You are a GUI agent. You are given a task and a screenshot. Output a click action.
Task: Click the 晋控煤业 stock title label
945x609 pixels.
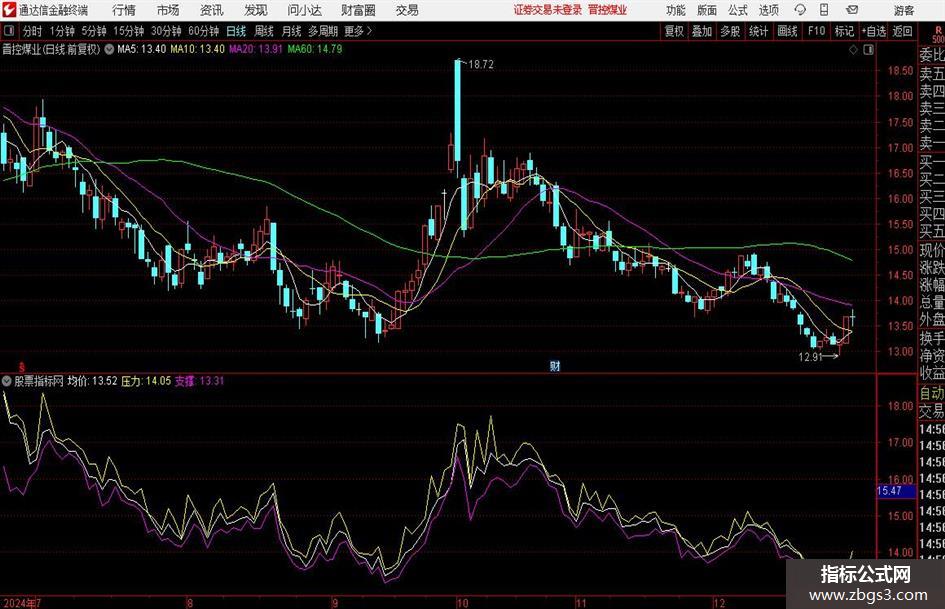(x=22, y=49)
